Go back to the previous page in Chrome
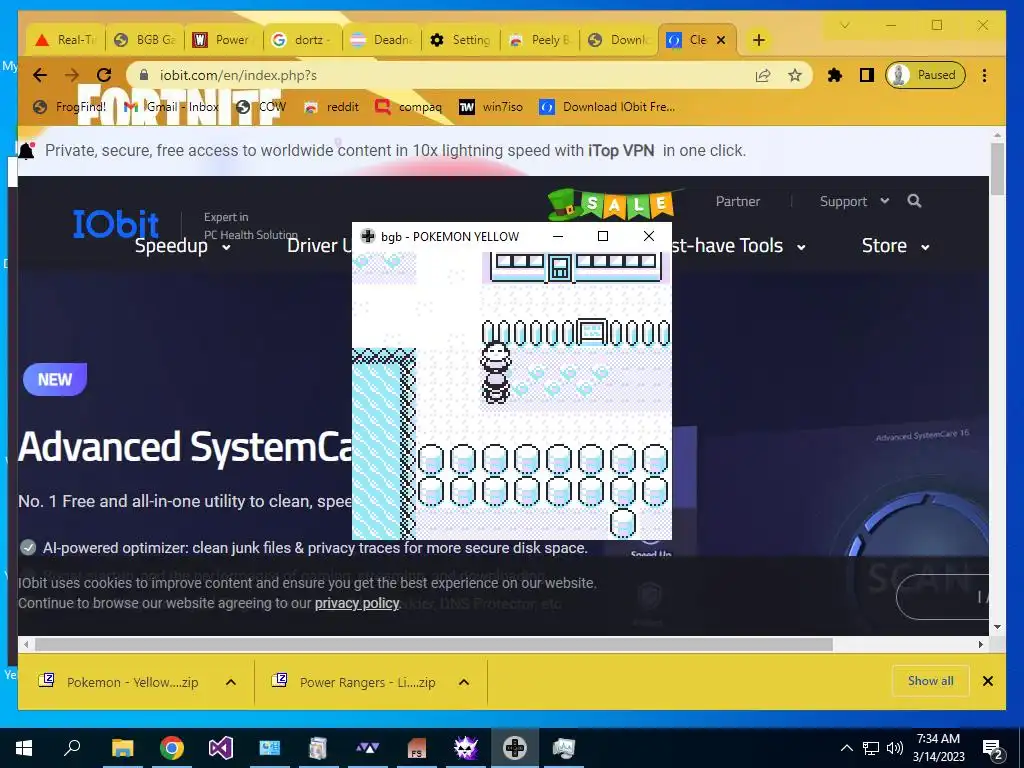Screen dimensions: 1024x768 [x=40, y=75]
